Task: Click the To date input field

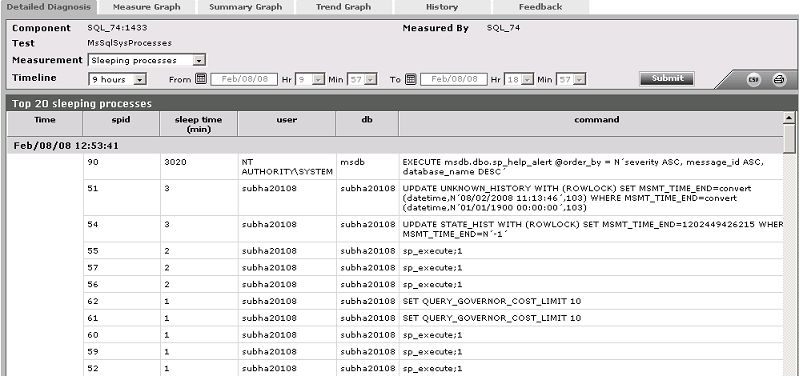Action: (x=454, y=79)
